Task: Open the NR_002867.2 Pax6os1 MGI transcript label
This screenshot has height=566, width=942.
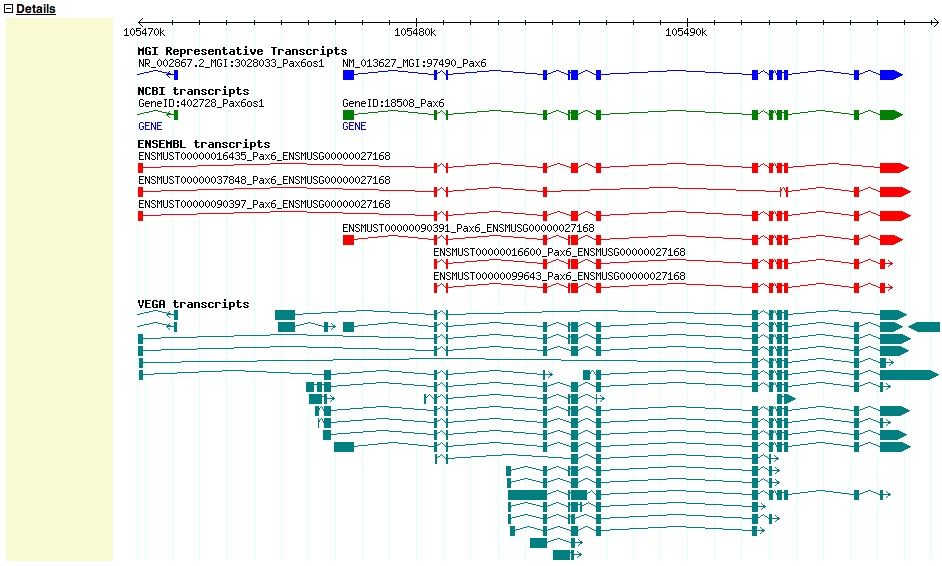Action: [x=231, y=63]
